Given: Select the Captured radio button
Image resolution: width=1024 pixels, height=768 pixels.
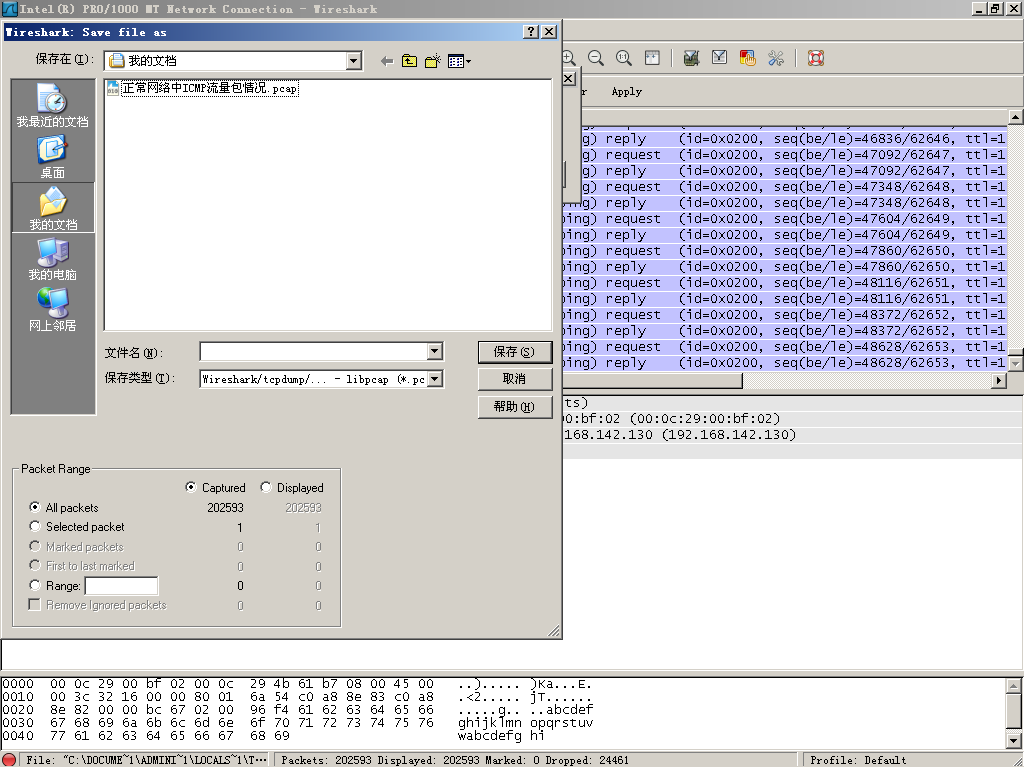Looking at the screenshot, I should (x=191, y=487).
